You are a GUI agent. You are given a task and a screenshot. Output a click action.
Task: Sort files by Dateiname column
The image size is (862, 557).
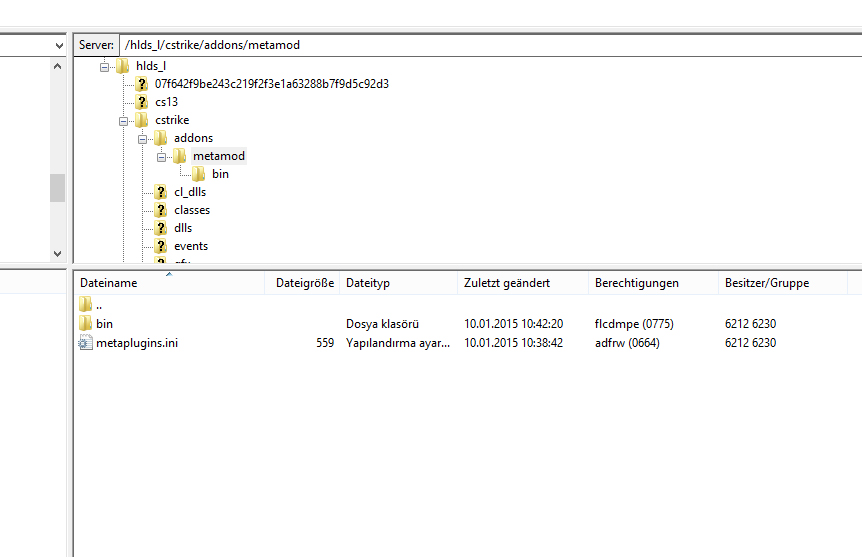pos(109,283)
